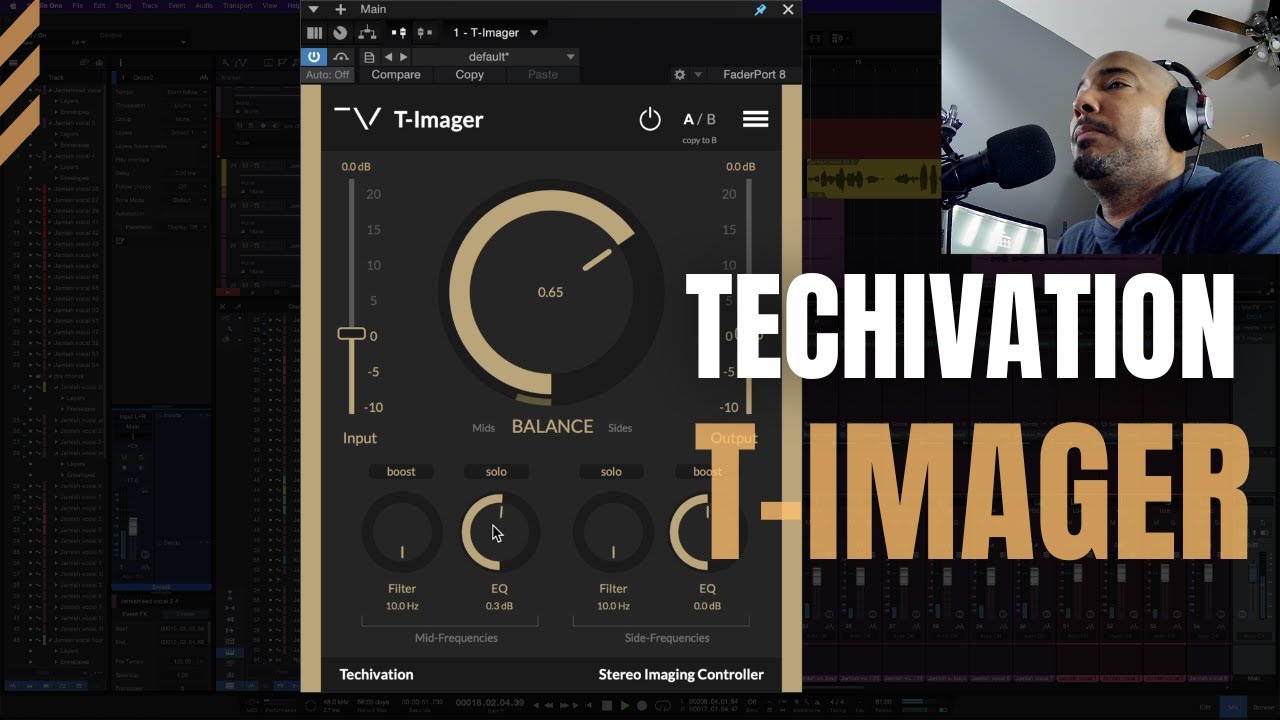1280x720 pixels.
Task: Enable boost for Mid-Frequencies filter
Action: [x=401, y=472]
